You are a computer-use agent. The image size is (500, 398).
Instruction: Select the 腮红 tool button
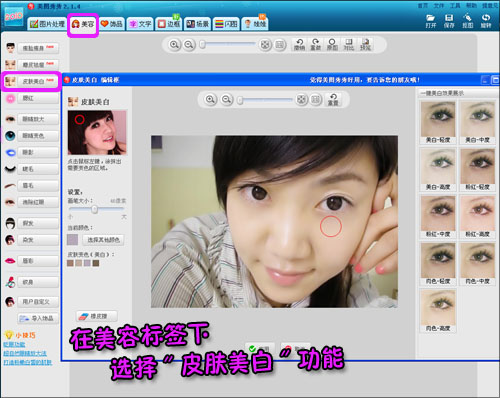point(38,98)
